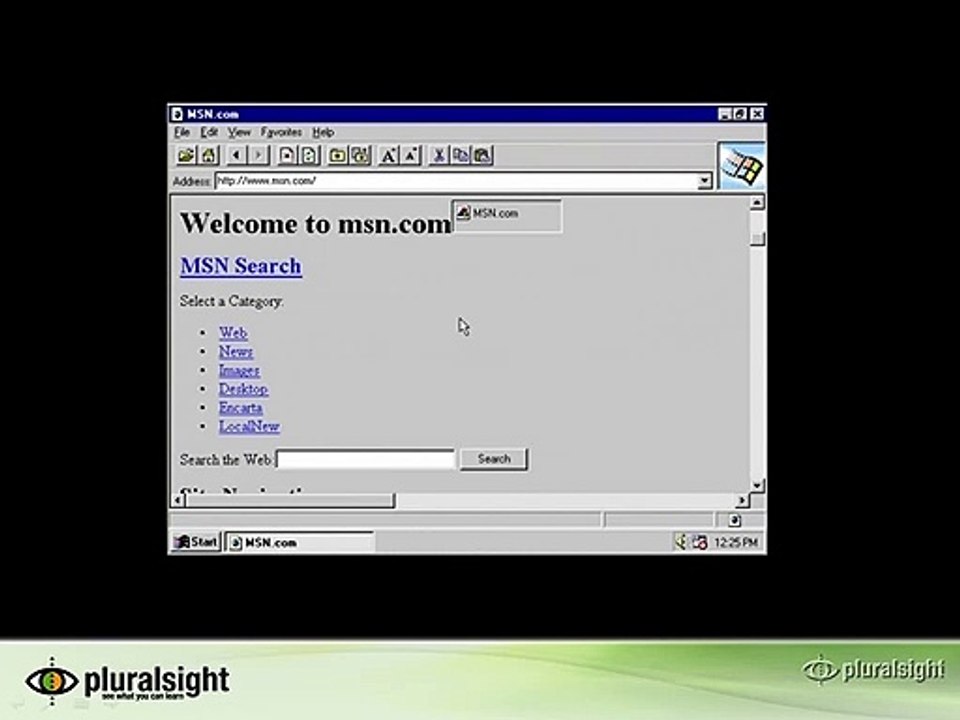The width and height of the screenshot is (960, 720).
Task: Click the vertical scrollbar up arrow
Action: [x=757, y=203]
